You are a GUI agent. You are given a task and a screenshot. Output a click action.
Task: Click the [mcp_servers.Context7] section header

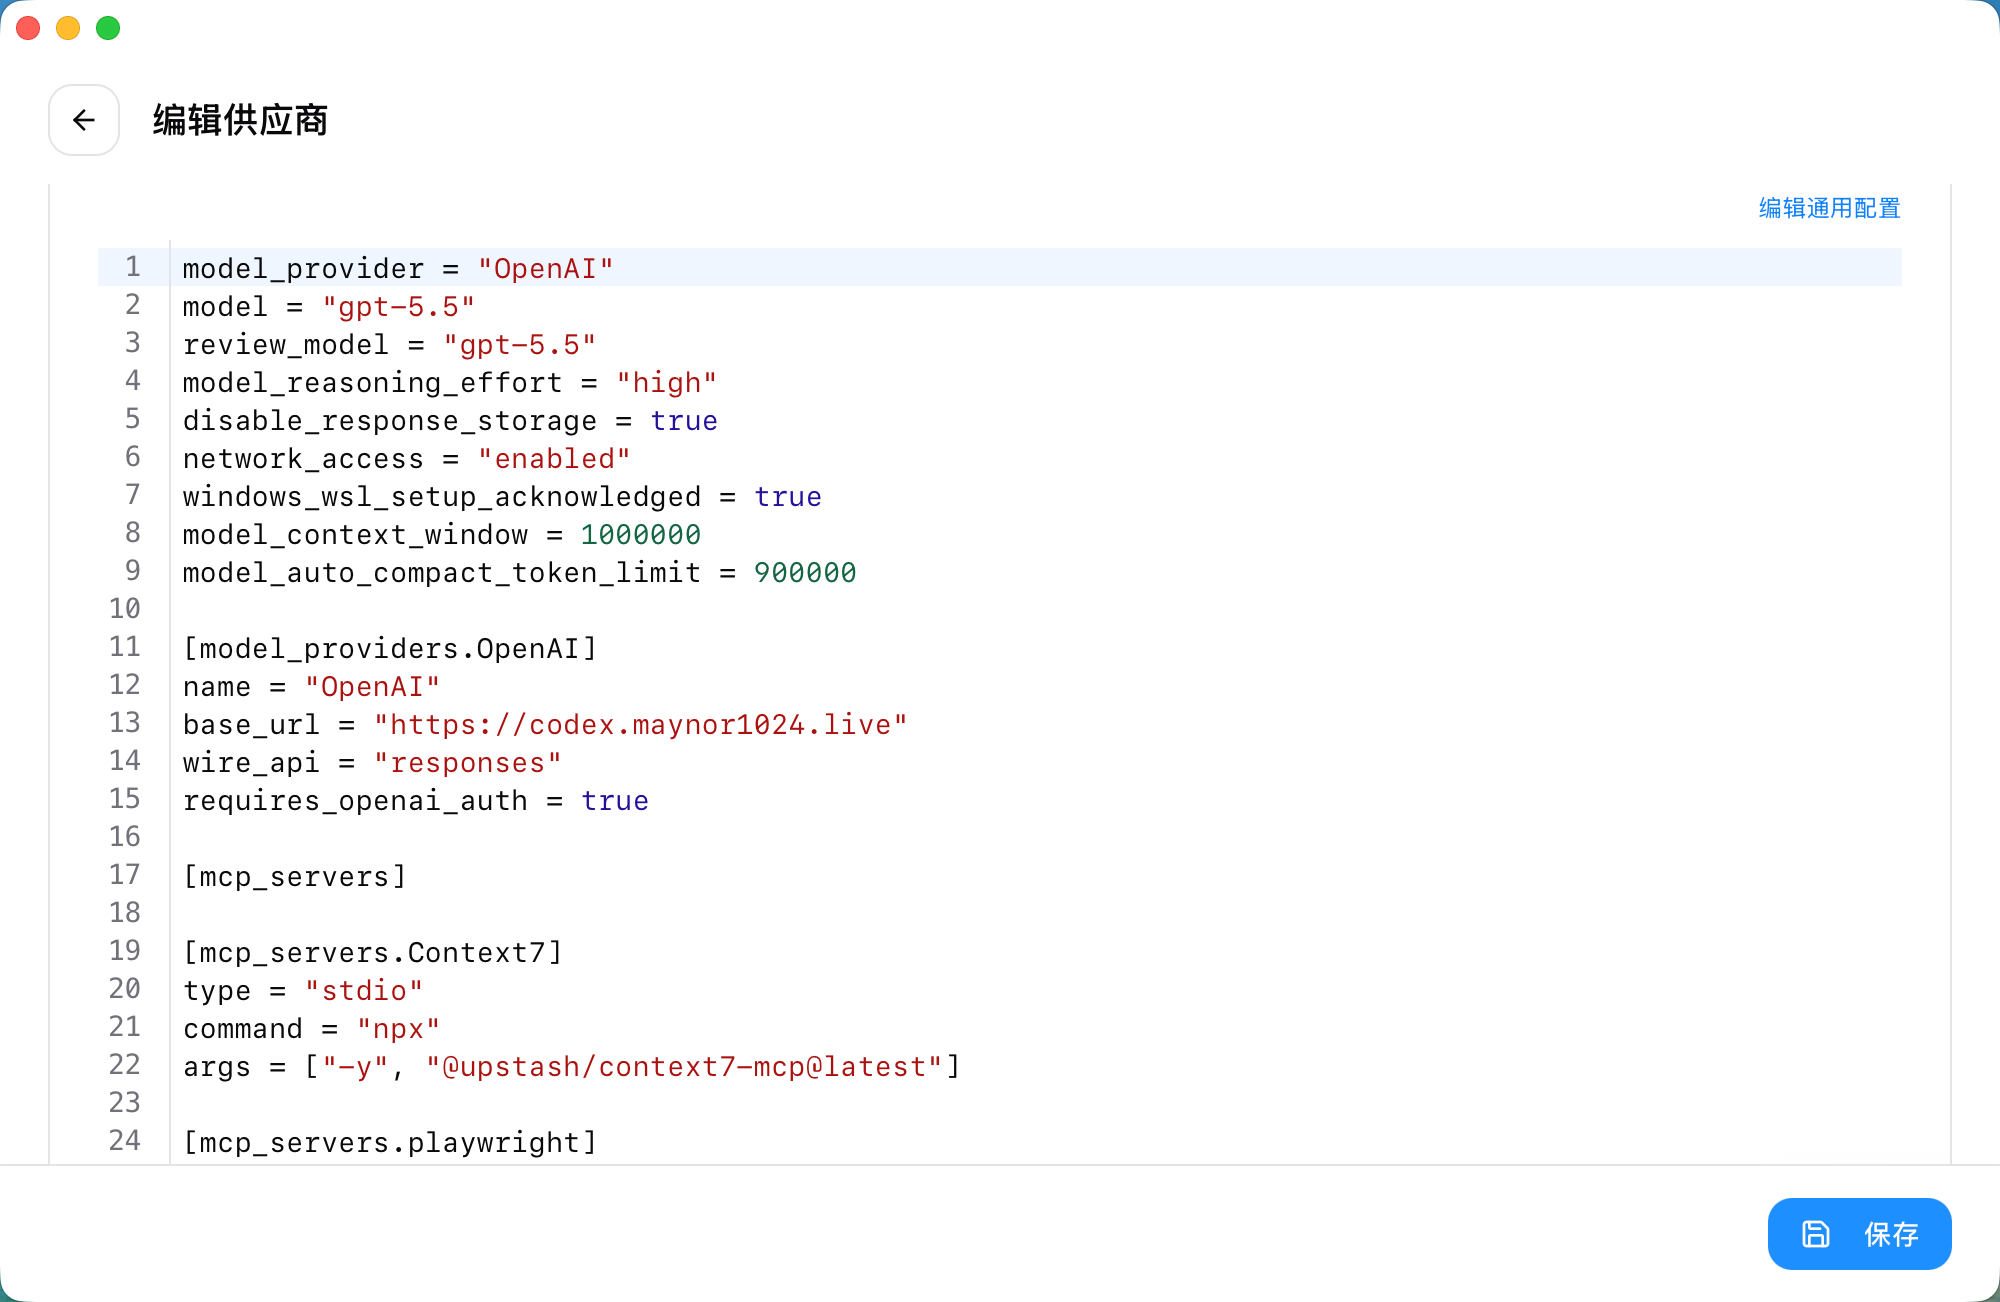373,953
